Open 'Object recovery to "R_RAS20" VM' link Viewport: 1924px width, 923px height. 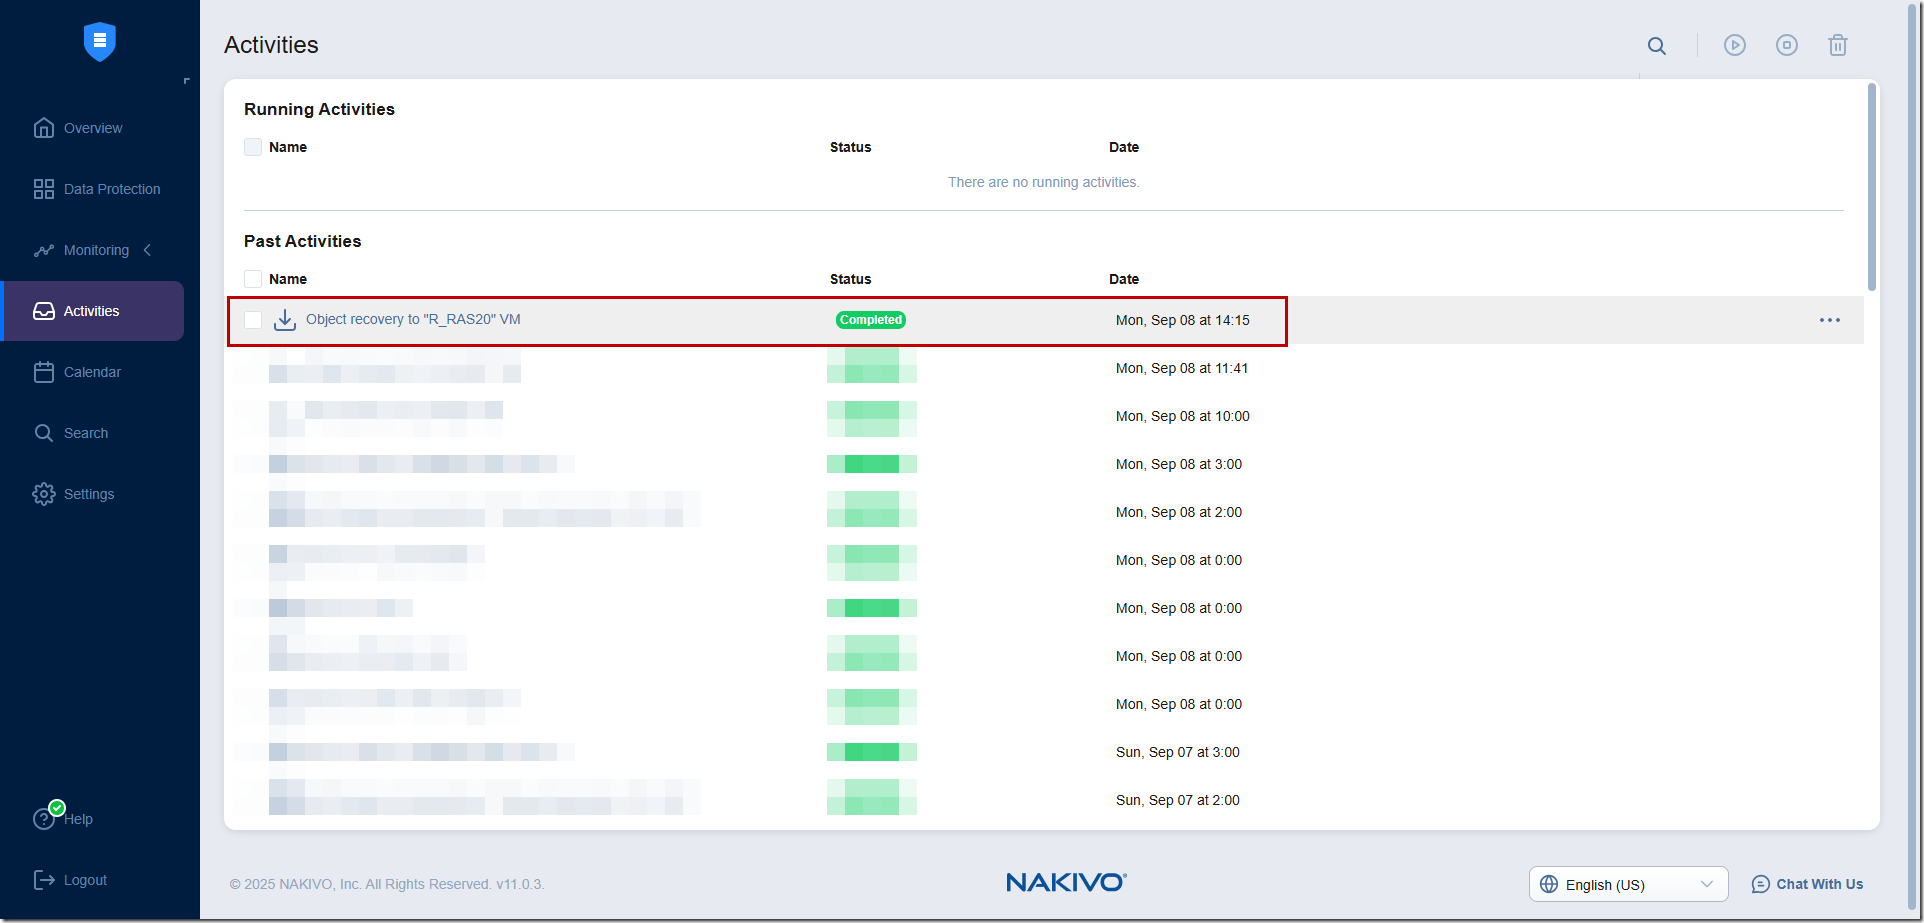coord(413,319)
